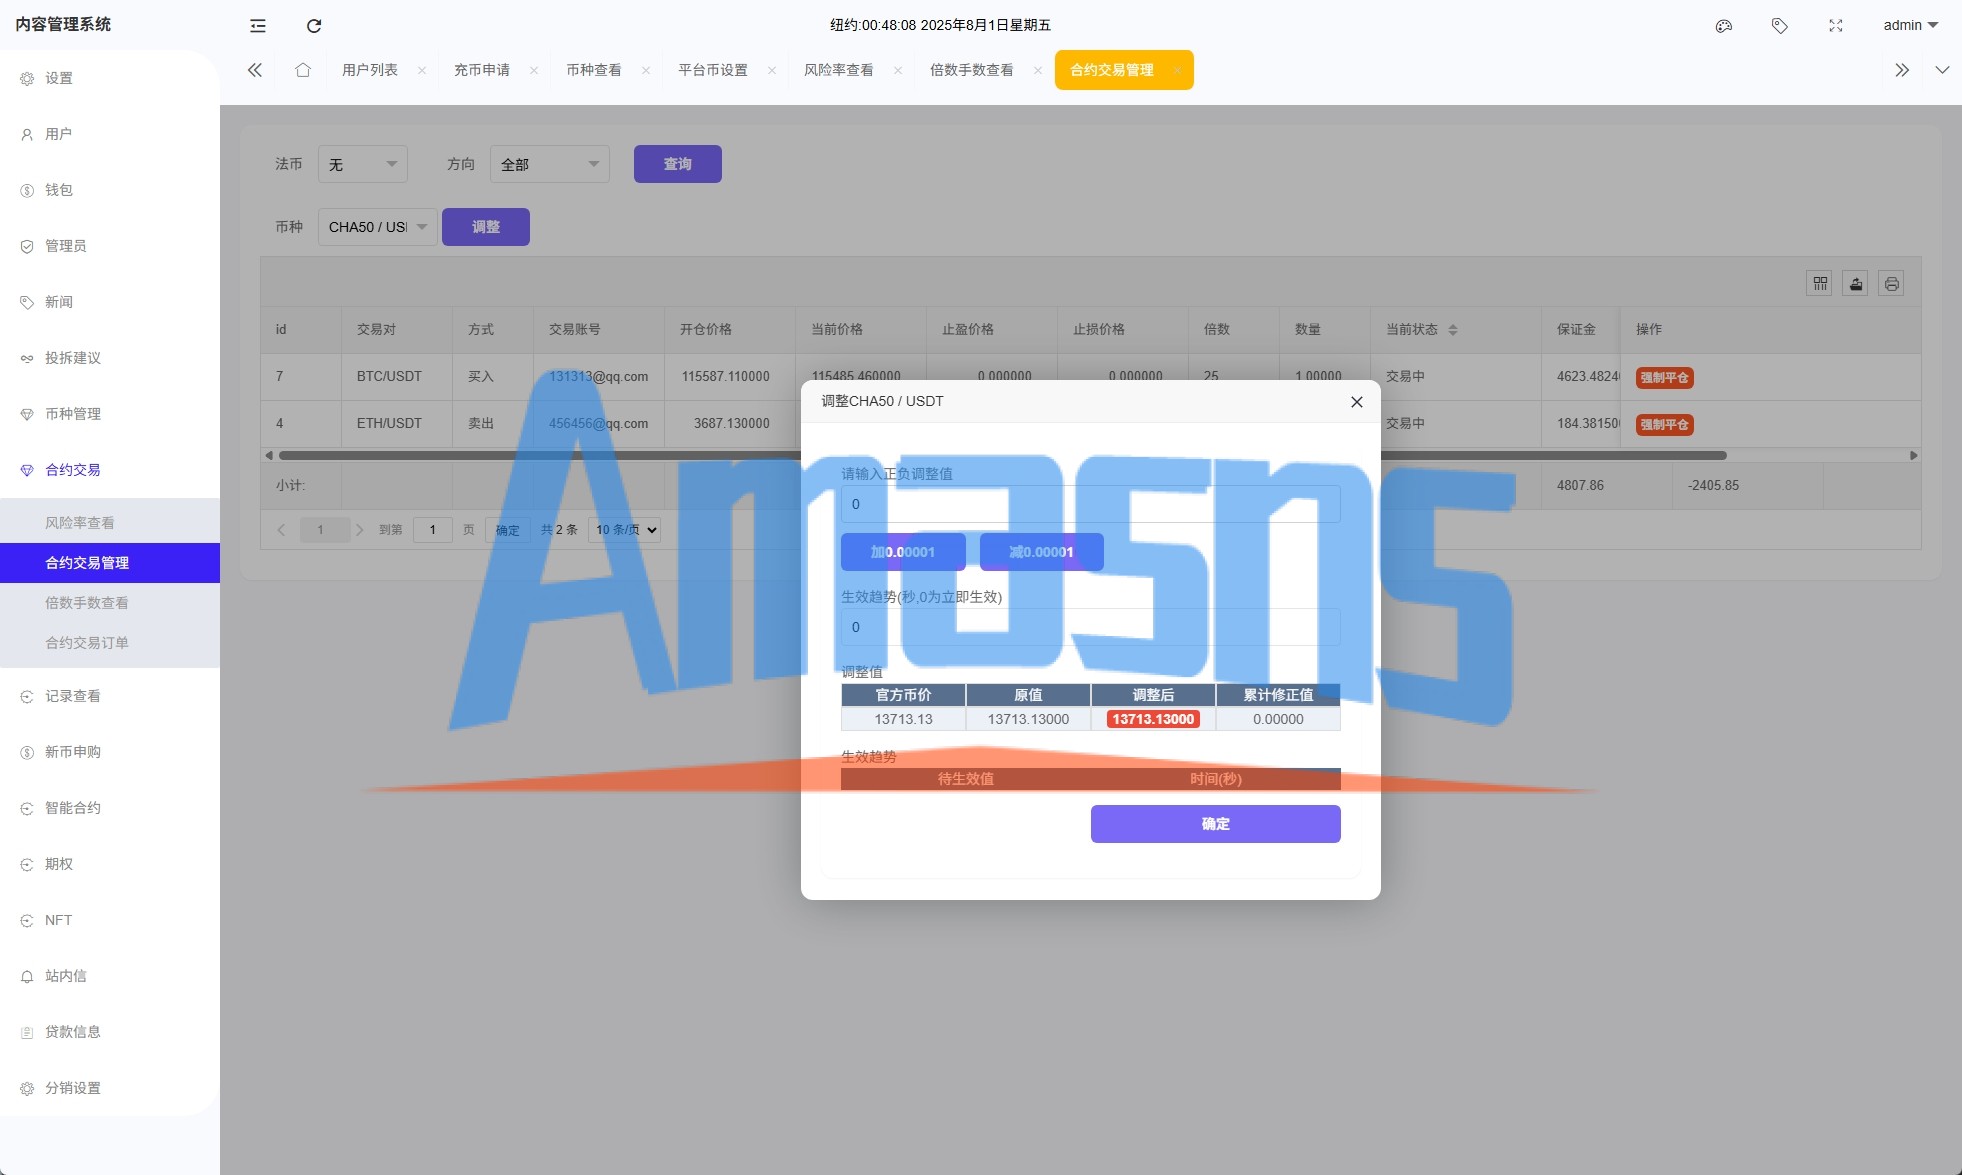Switch to 倍数手数查看 tab

972,70
